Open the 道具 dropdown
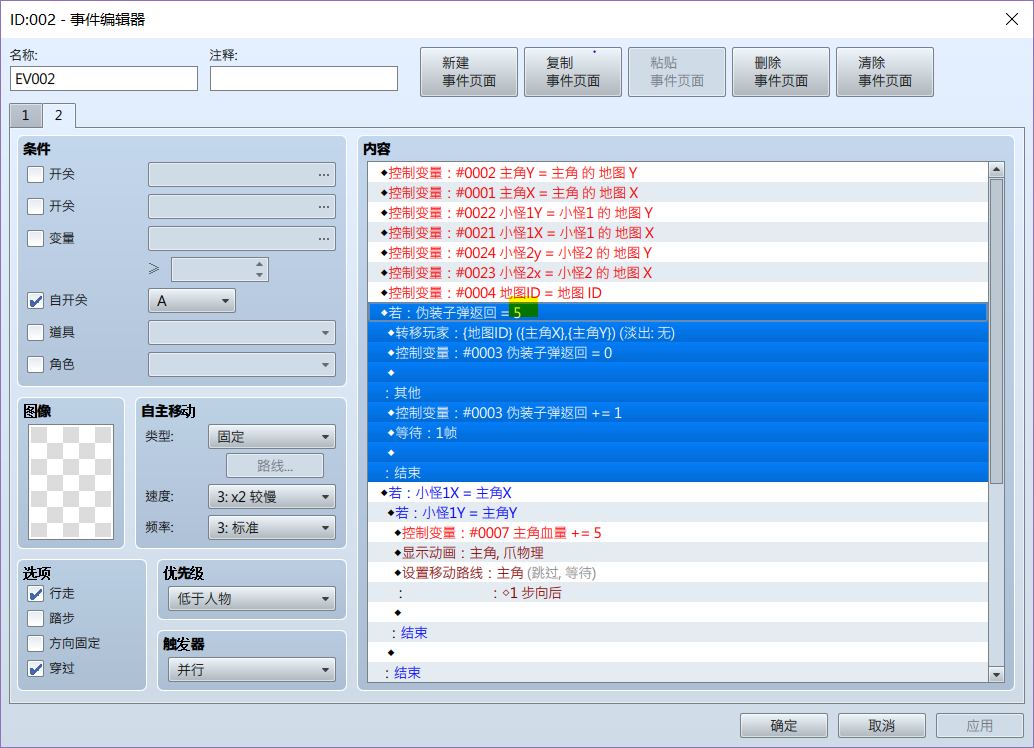The height and width of the screenshot is (748, 1034). coord(242,332)
